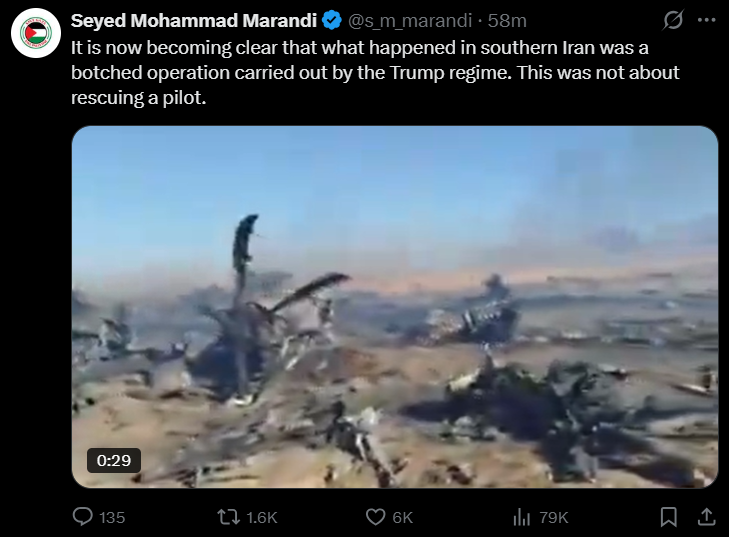Share the post via upload icon
This screenshot has height=537, width=729.
(x=706, y=517)
